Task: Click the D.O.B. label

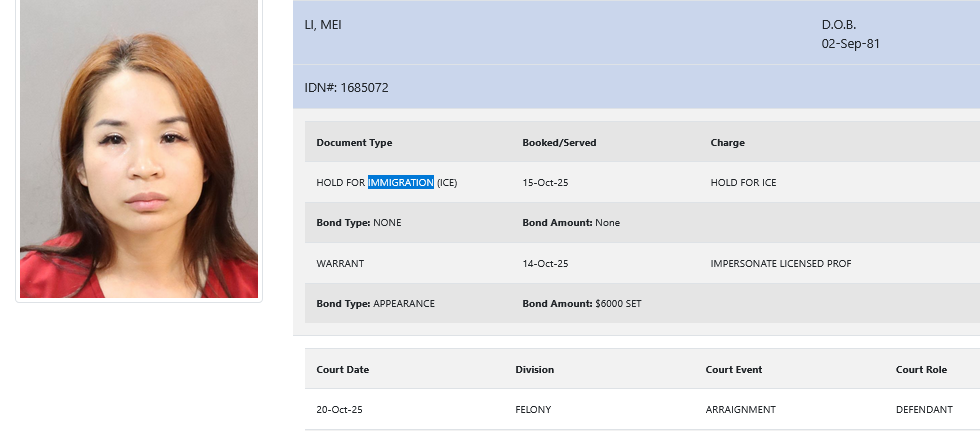Action: click(x=839, y=24)
